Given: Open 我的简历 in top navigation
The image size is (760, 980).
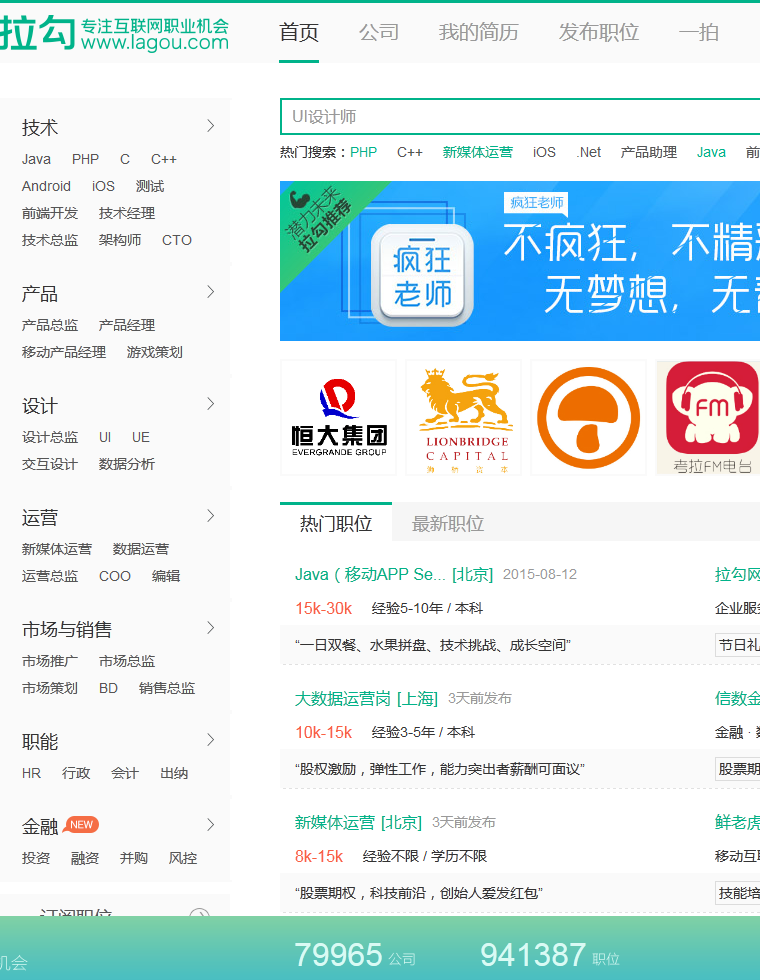Looking at the screenshot, I should click(x=479, y=32).
